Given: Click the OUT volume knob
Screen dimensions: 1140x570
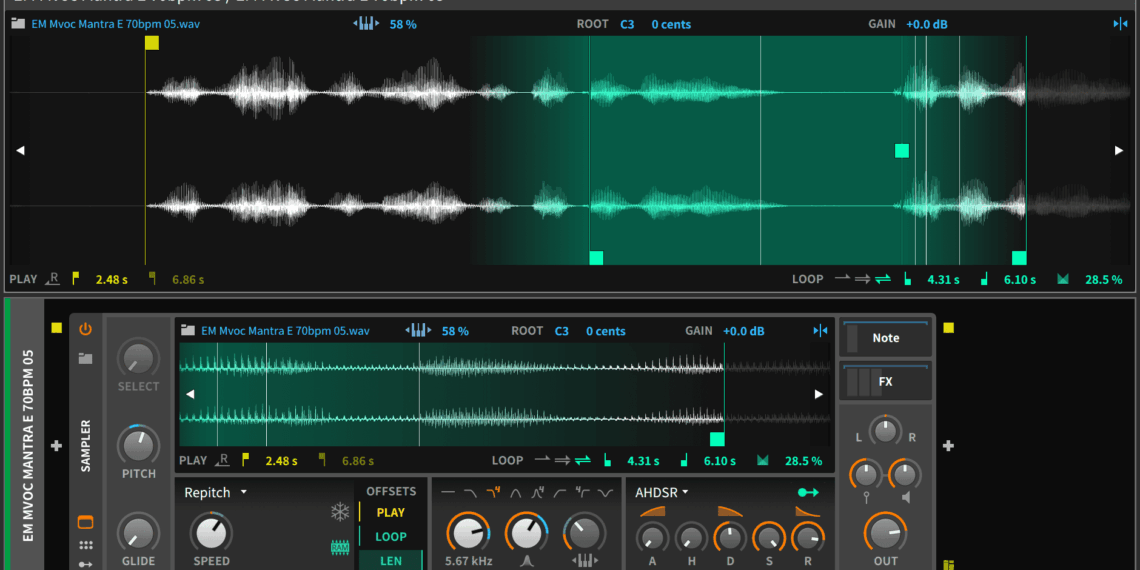Looking at the screenshot, I should click(885, 533).
